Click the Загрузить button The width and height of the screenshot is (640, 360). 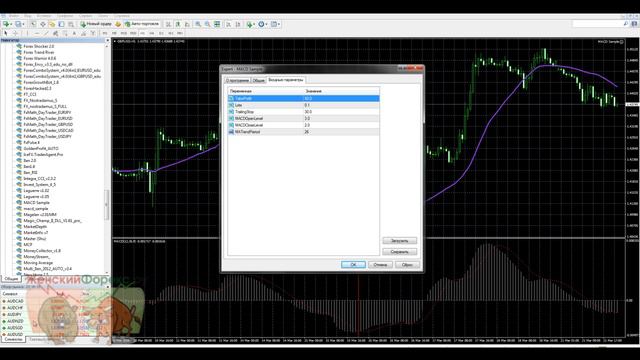[400, 241]
